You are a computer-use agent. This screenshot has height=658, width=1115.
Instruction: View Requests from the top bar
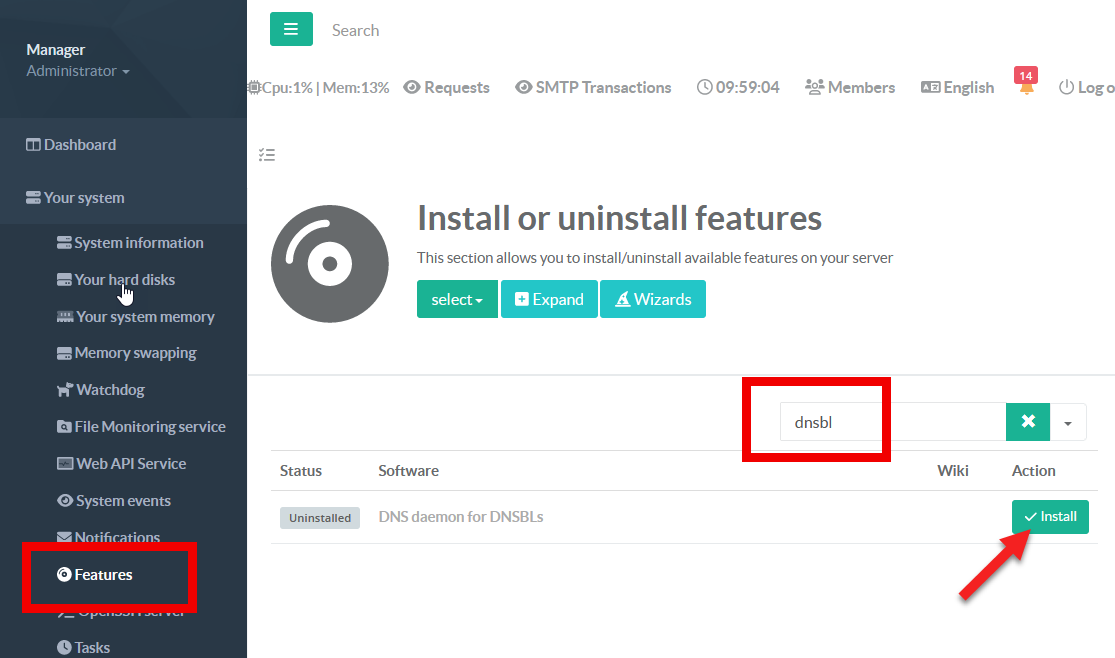446,88
